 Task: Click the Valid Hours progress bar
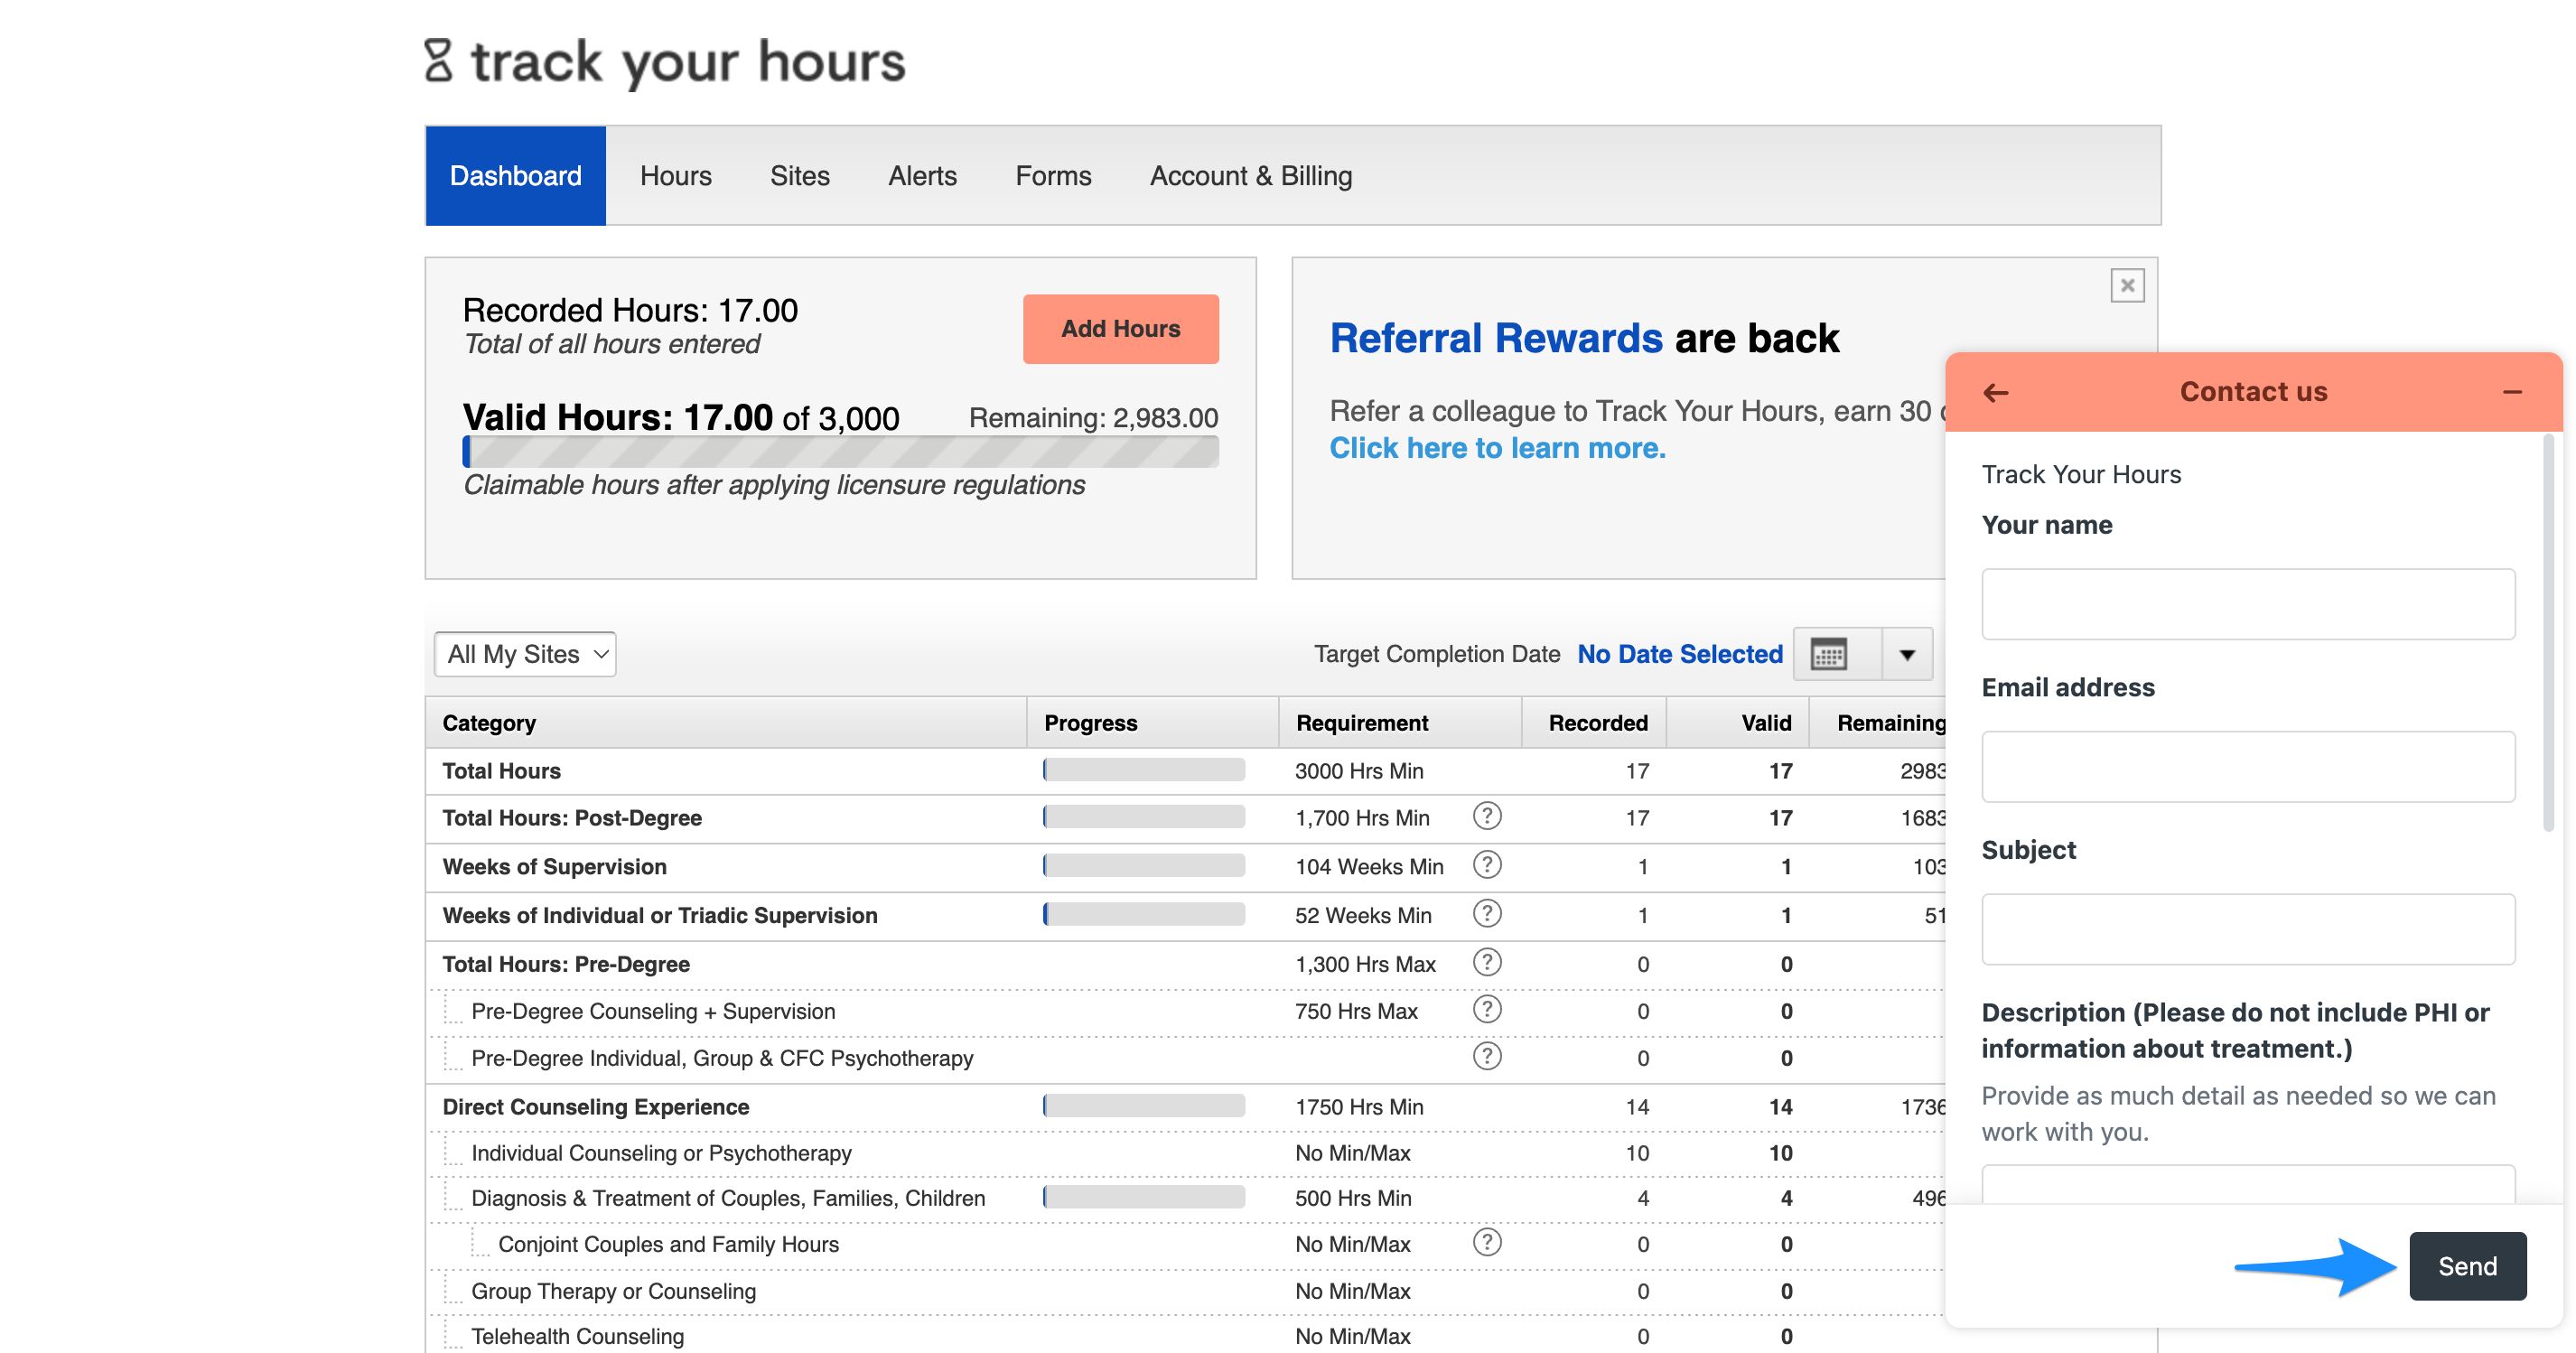point(840,452)
